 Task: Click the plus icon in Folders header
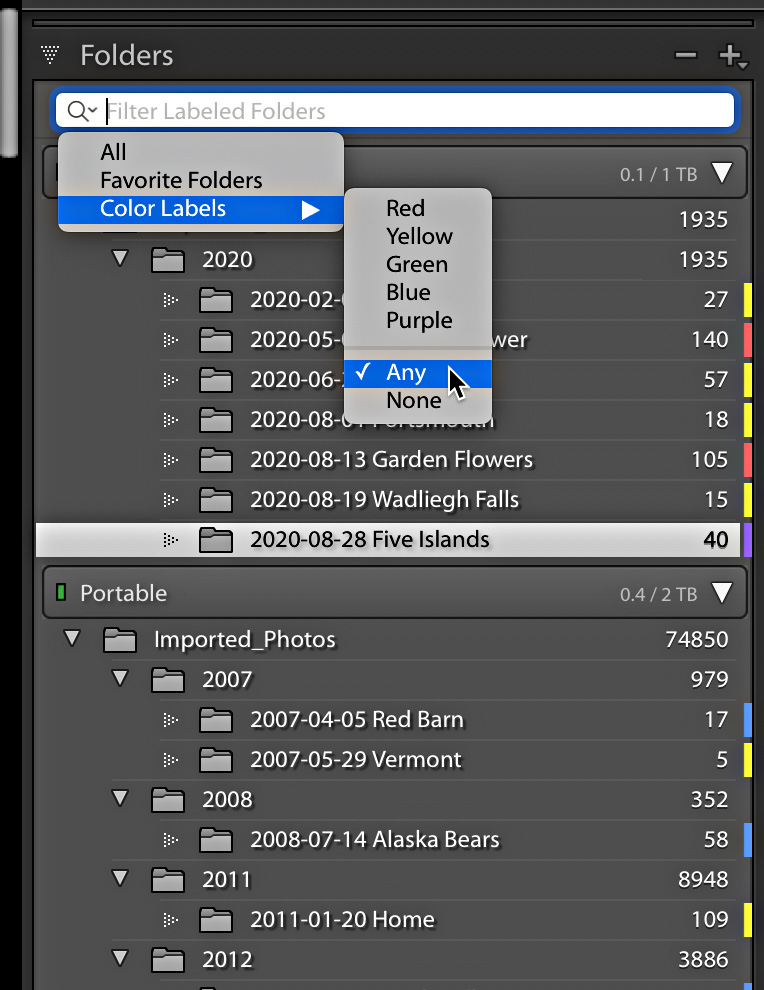pos(732,56)
